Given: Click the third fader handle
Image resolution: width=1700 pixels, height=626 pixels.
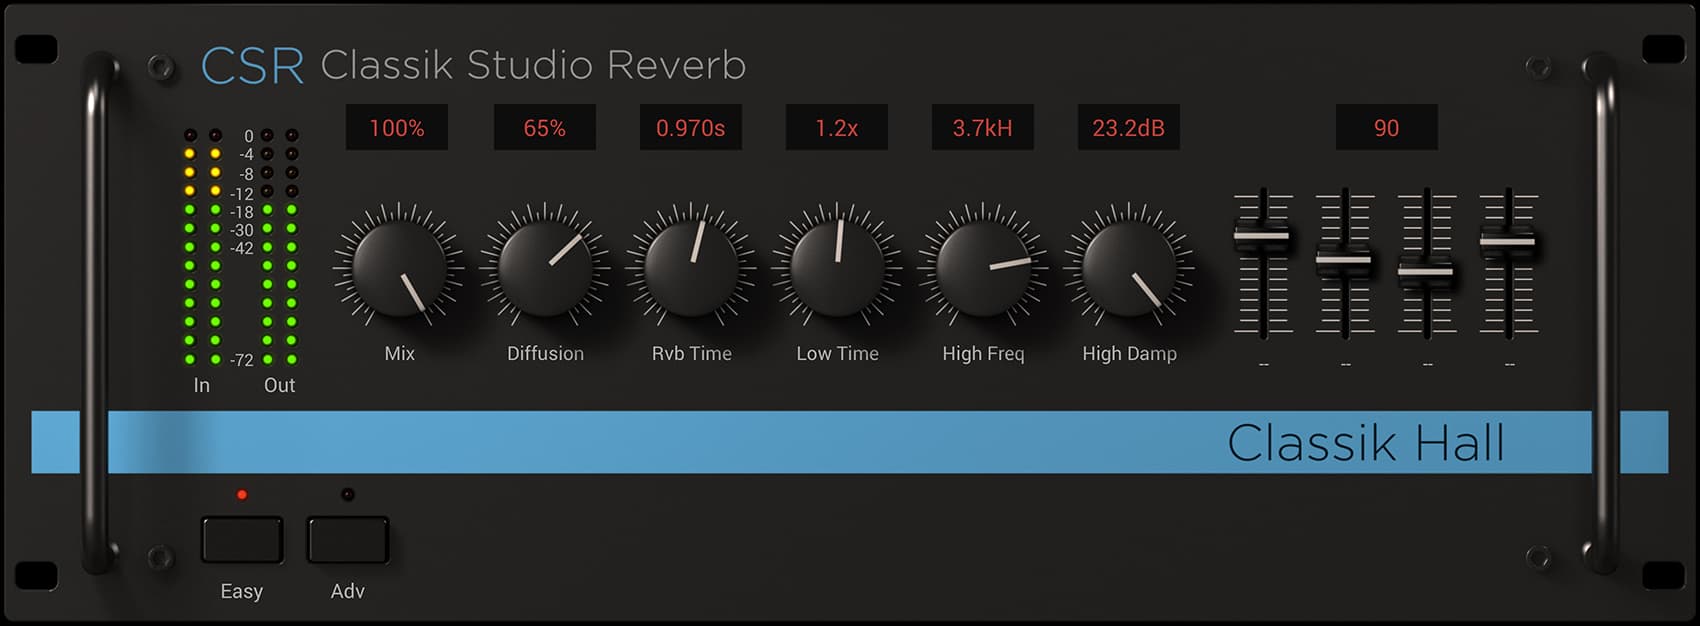Looking at the screenshot, I should (x=1426, y=271).
